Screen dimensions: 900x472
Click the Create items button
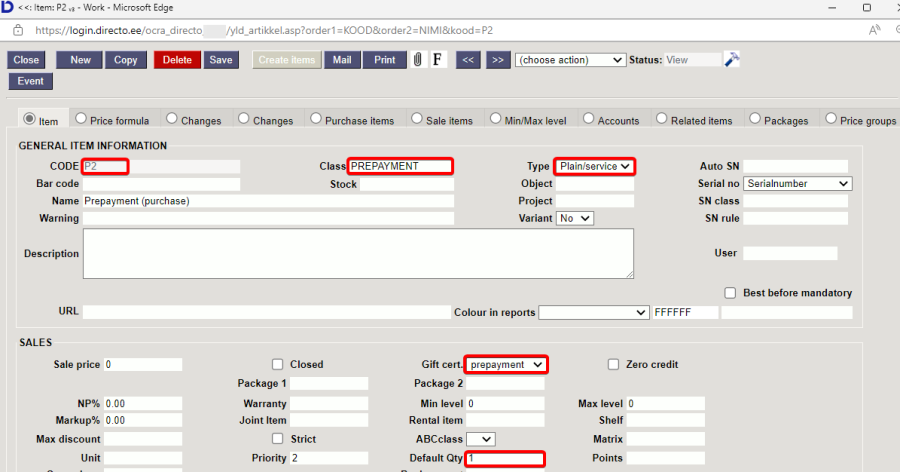pos(286,60)
